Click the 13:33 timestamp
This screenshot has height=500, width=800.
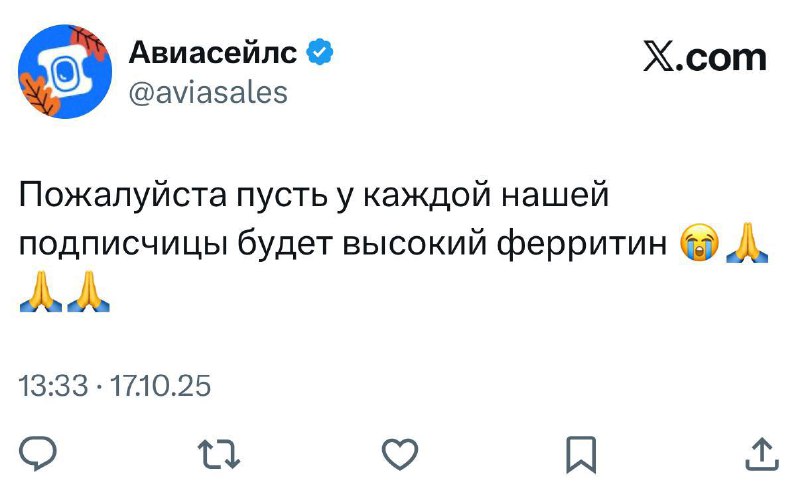[x=53, y=386]
